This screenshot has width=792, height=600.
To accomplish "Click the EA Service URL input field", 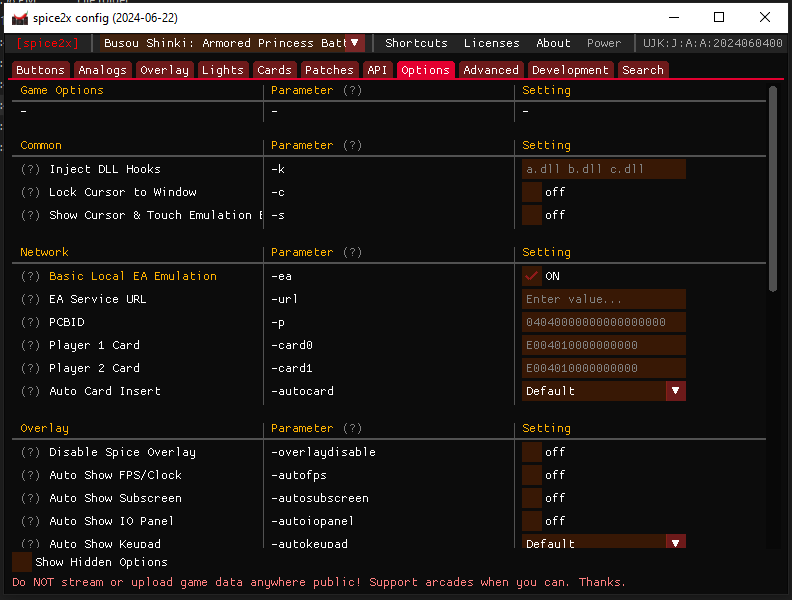I will [604, 299].
